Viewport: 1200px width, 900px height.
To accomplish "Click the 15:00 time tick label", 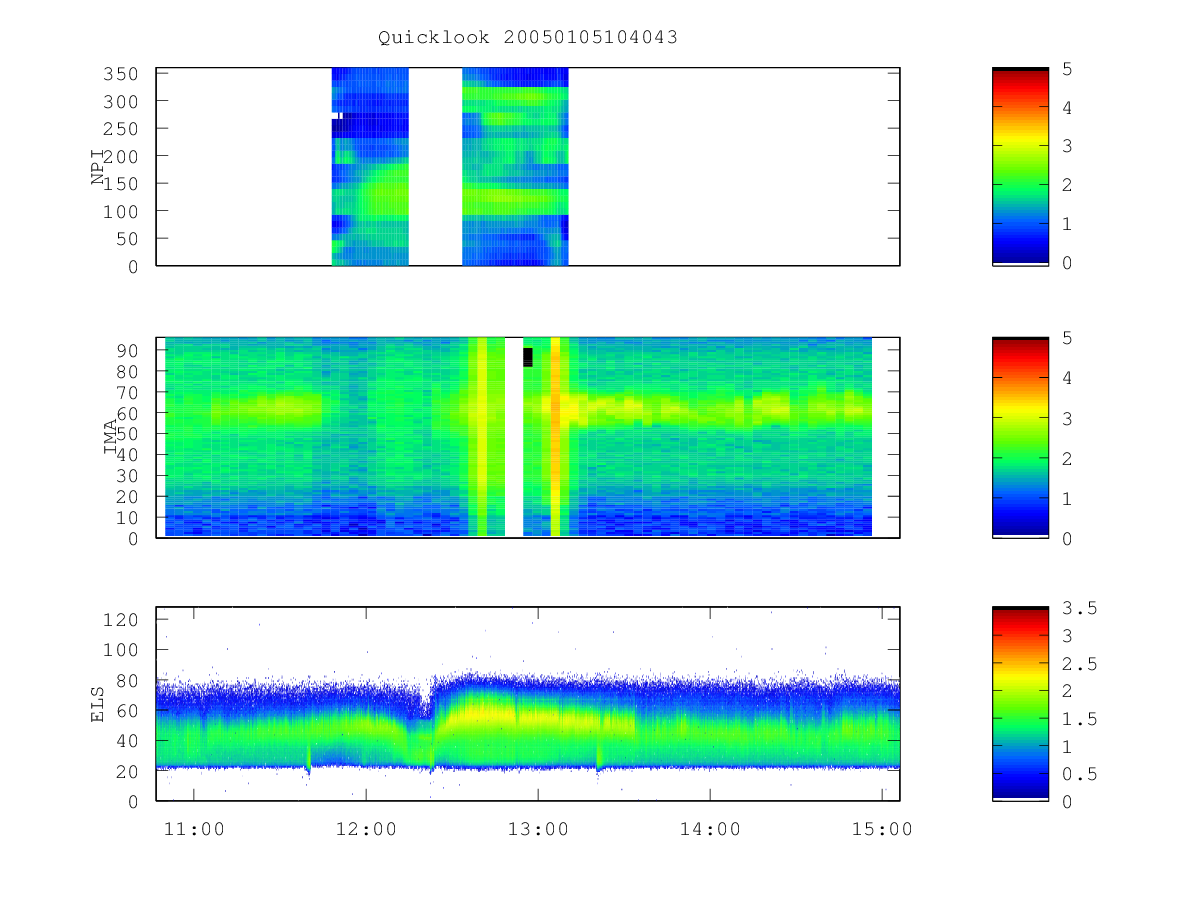I will tap(882, 829).
